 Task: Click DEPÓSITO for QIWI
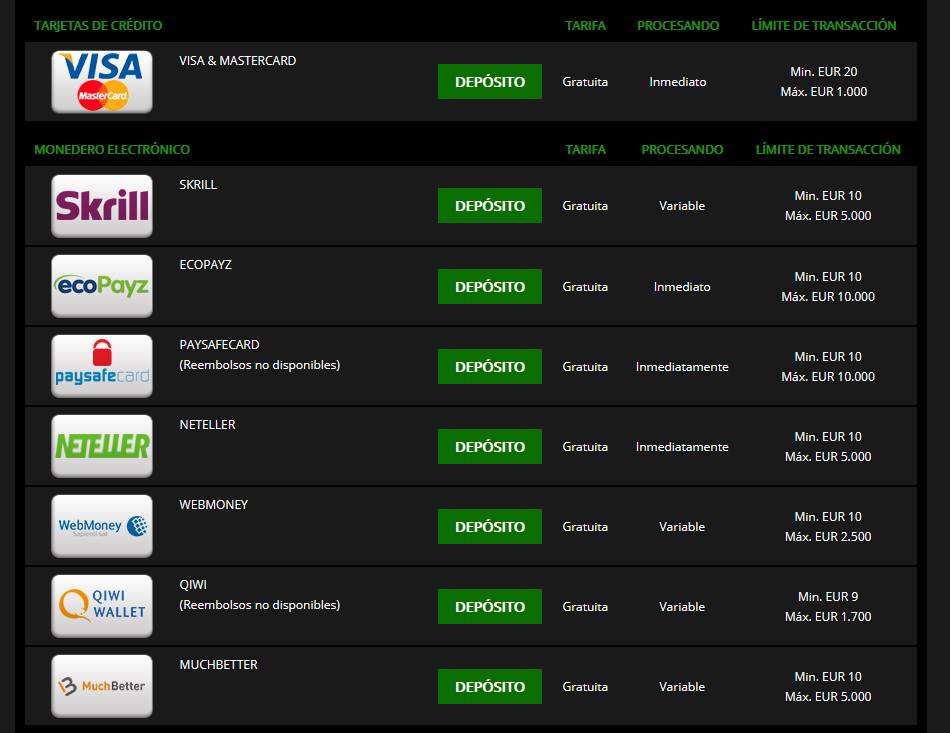[490, 606]
